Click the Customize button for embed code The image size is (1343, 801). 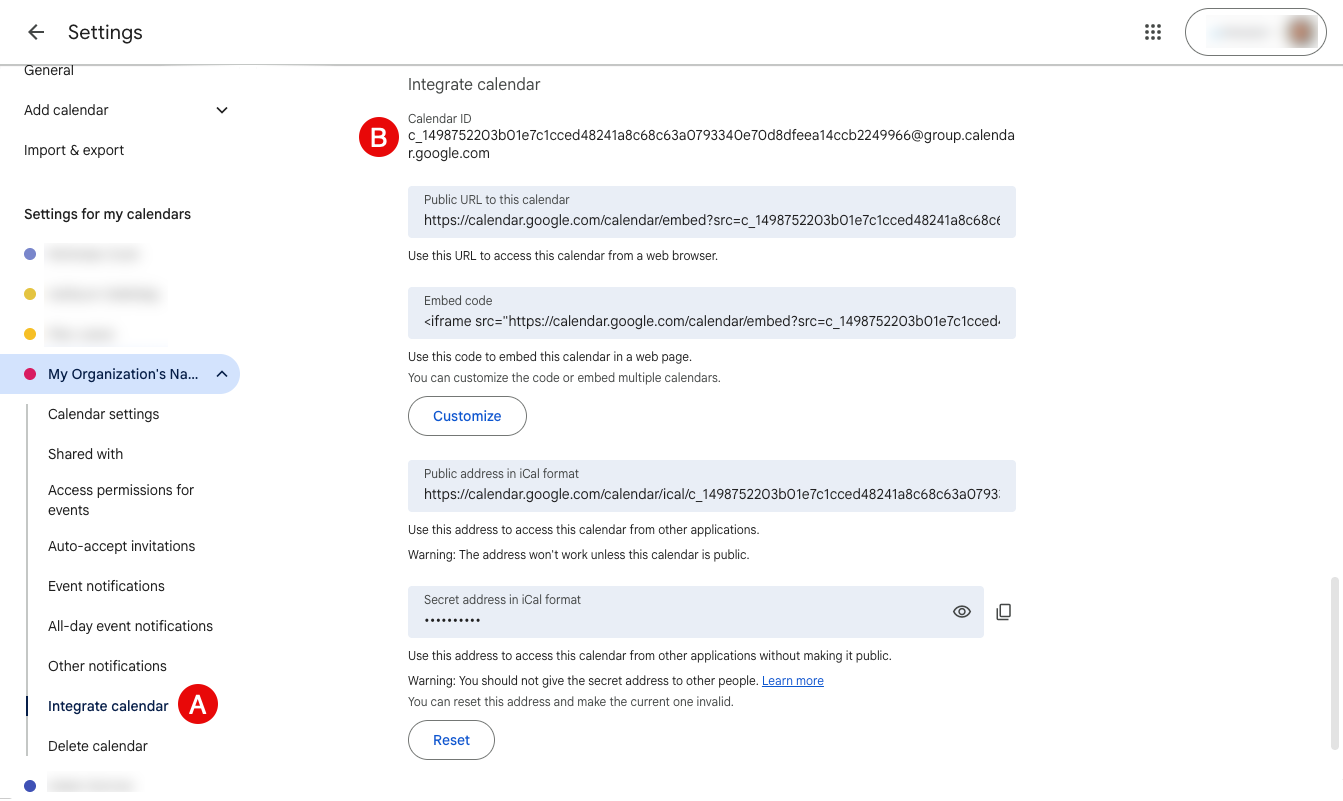[467, 416]
